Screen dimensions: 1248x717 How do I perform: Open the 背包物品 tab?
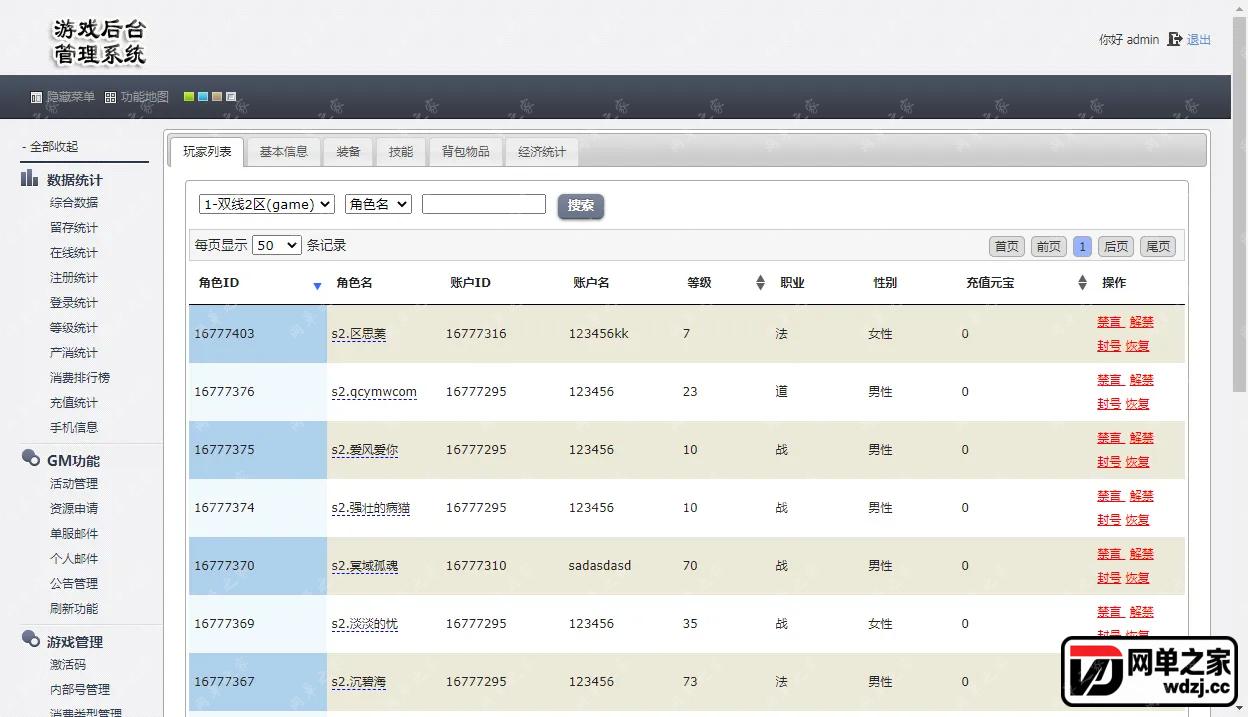(x=466, y=152)
